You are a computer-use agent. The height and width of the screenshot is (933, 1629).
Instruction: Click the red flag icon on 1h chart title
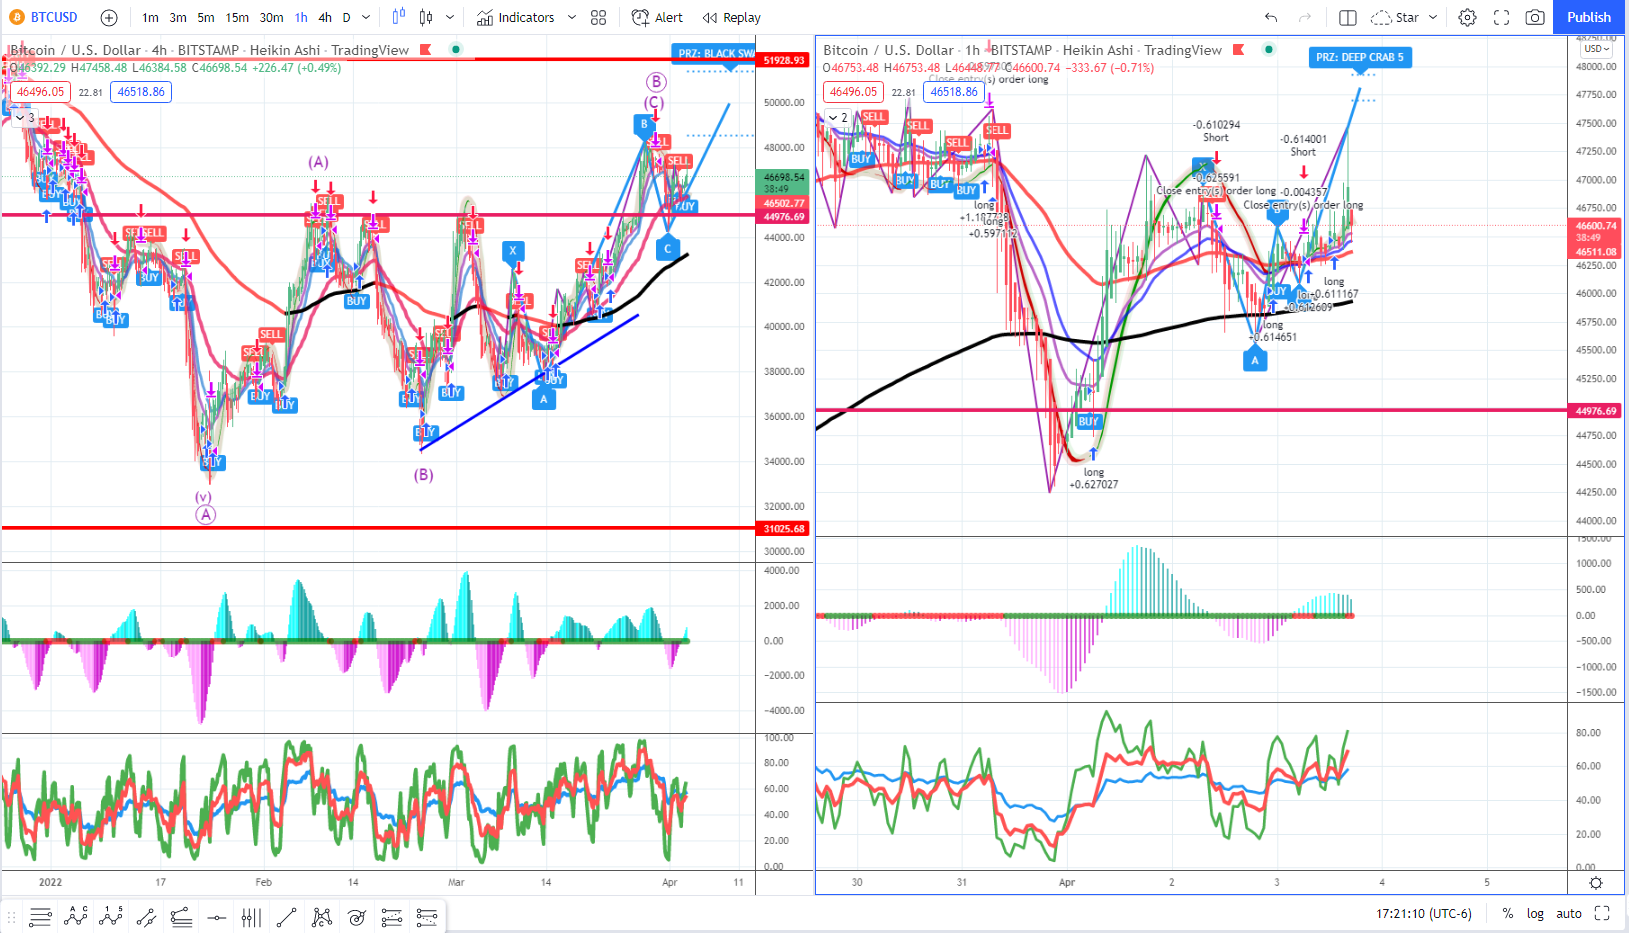(1239, 50)
